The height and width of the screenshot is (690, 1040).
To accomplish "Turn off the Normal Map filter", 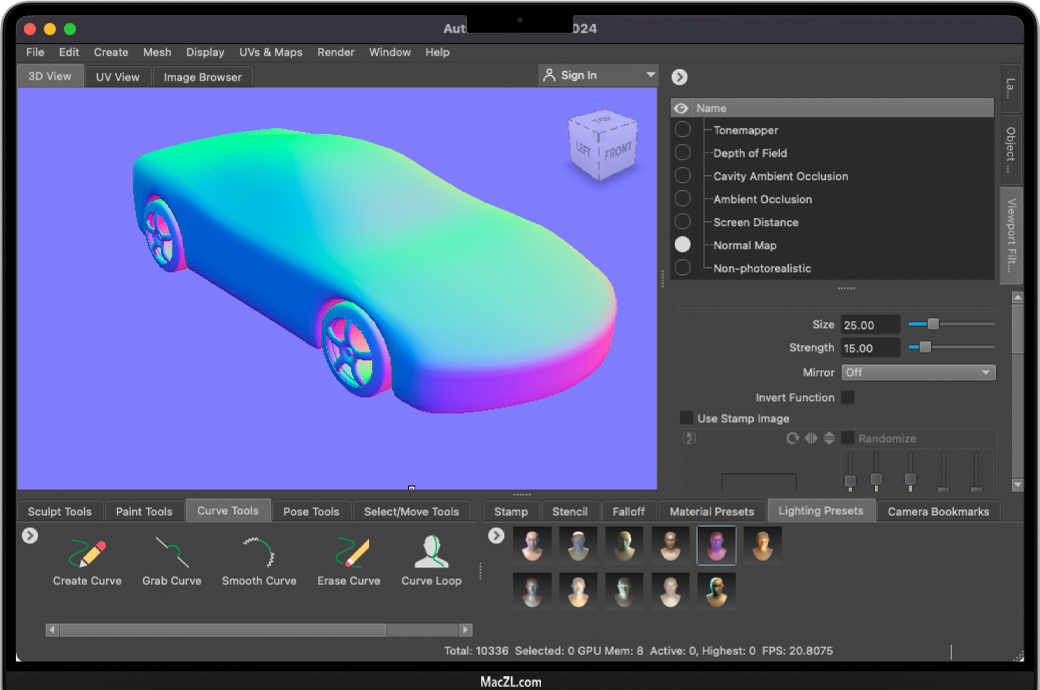I will [682, 245].
